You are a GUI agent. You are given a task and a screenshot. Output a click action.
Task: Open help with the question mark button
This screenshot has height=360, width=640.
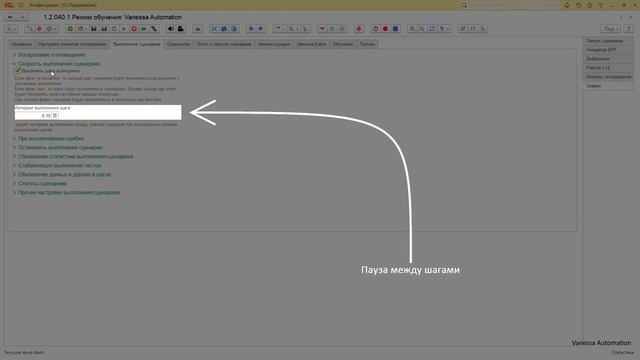(x=629, y=29)
